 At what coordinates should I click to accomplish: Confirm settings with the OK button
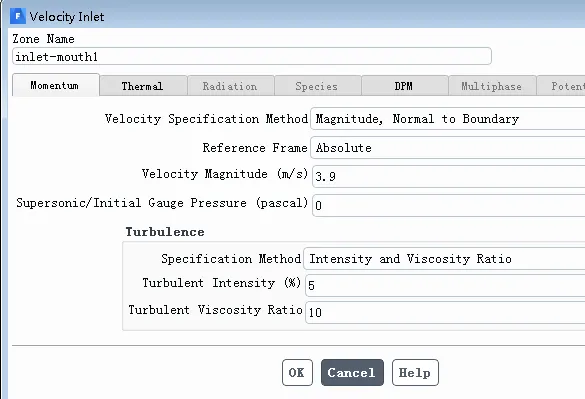click(297, 372)
